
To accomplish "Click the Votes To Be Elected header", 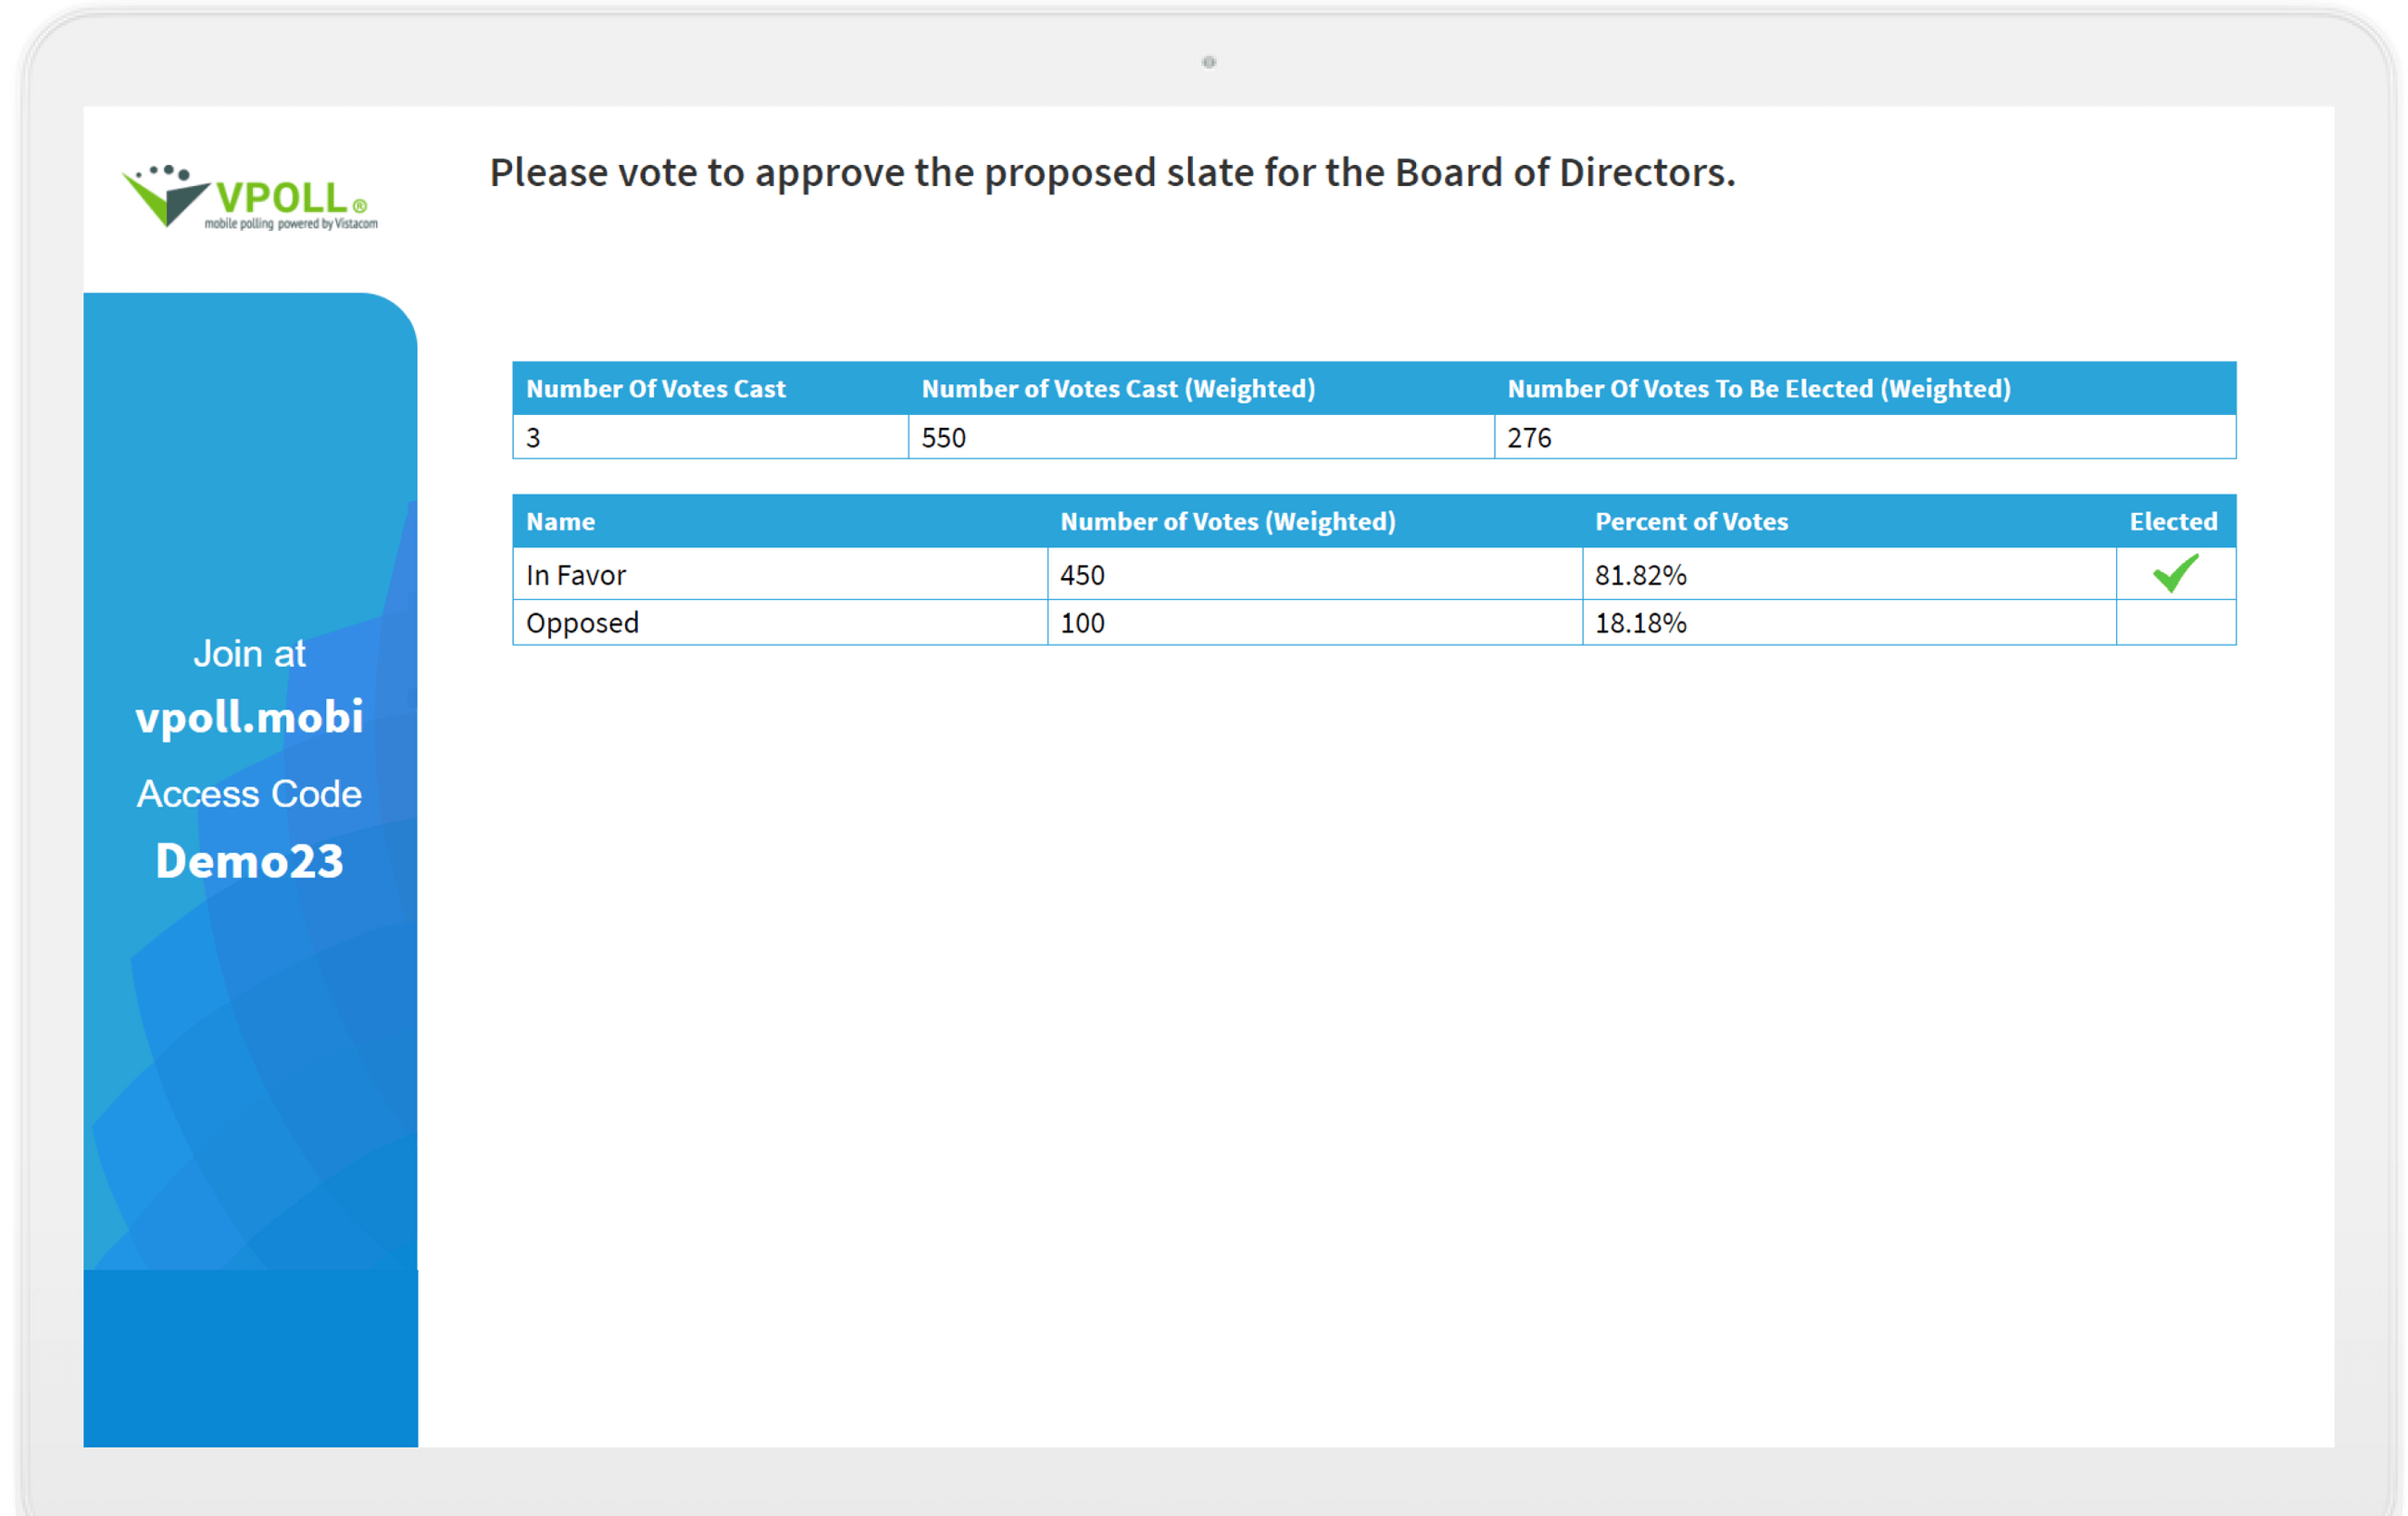I will [x=1759, y=389].
